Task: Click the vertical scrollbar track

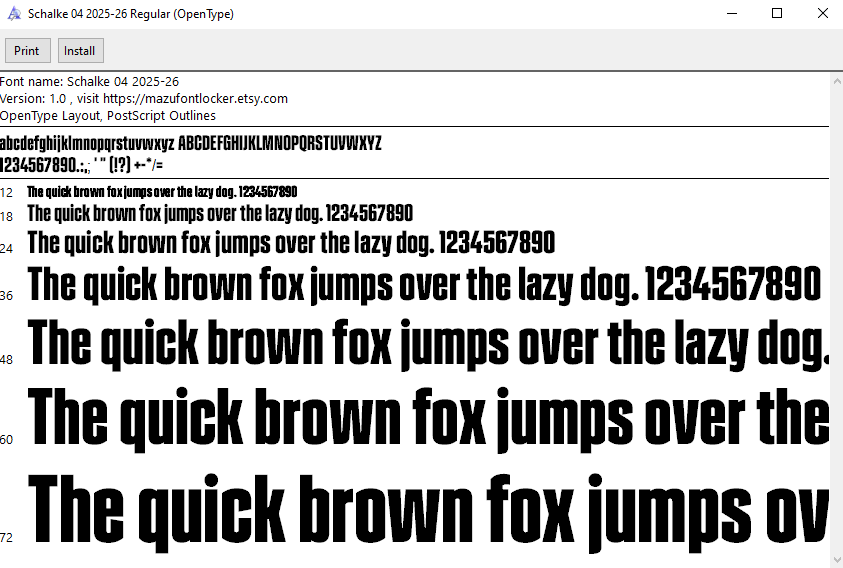Action: click(x=836, y=320)
